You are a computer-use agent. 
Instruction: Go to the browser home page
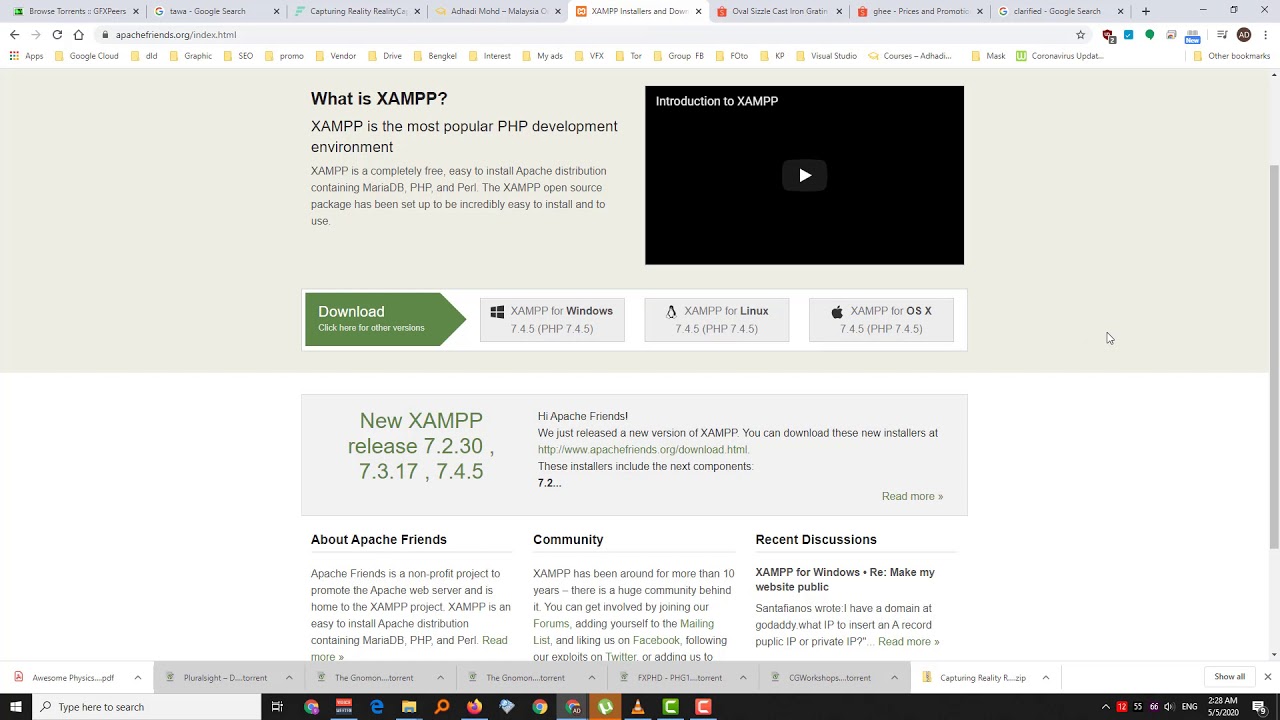(78, 35)
